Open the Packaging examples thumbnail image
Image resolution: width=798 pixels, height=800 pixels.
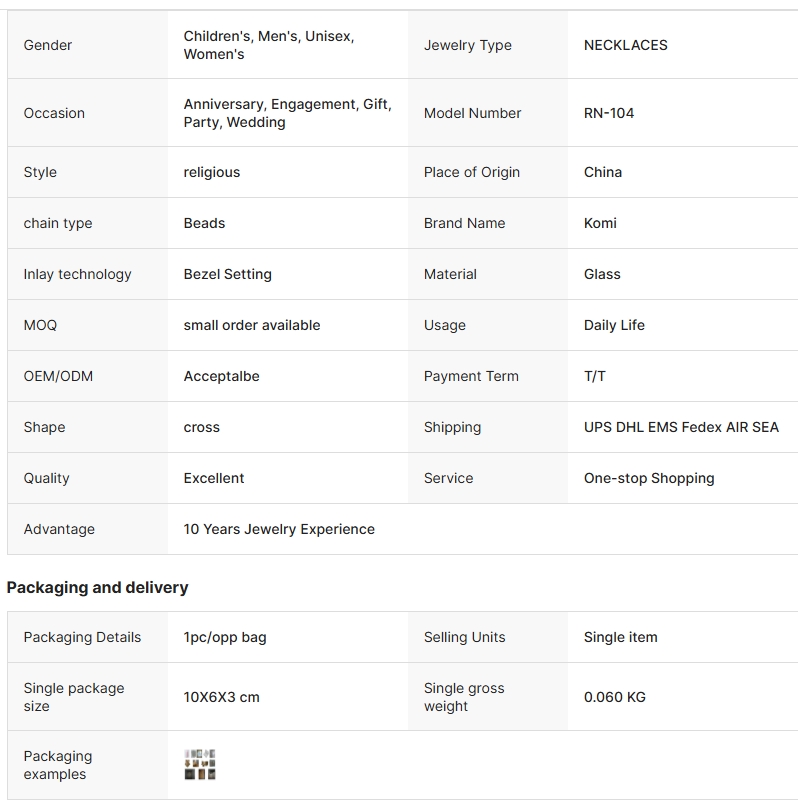(200, 765)
